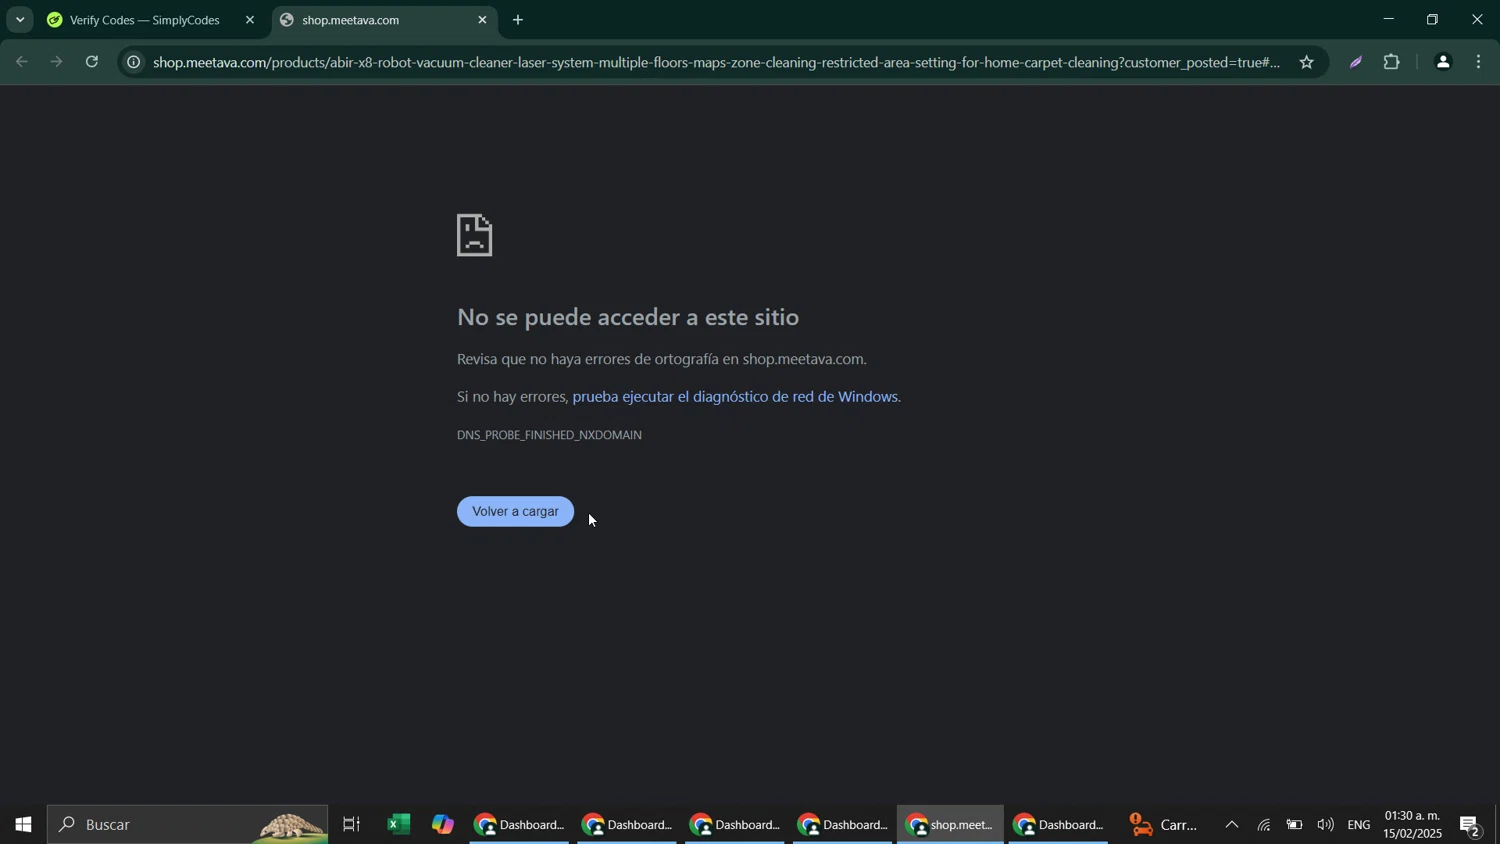Open Chrome three-dot menu
Viewport: 1500px width, 844px height.
(1479, 62)
